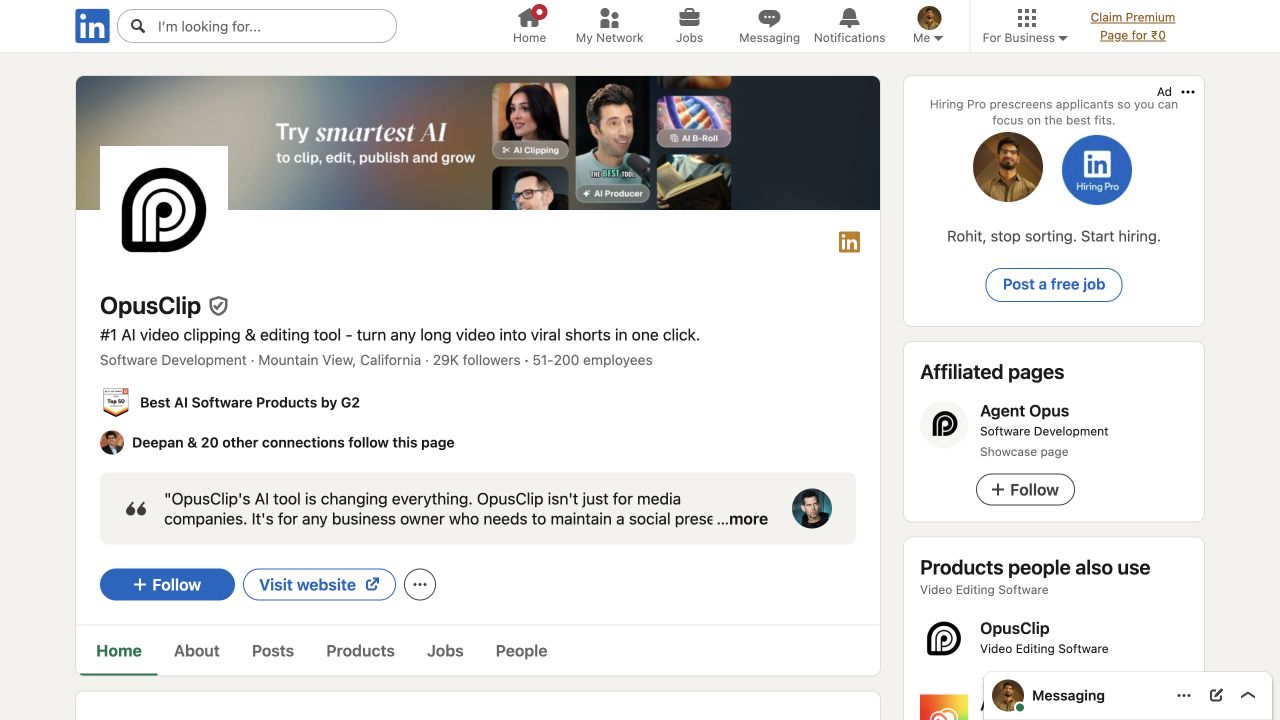This screenshot has width=1280, height=720.
Task: Open My Network from the navbar
Action: pyautogui.click(x=609, y=26)
